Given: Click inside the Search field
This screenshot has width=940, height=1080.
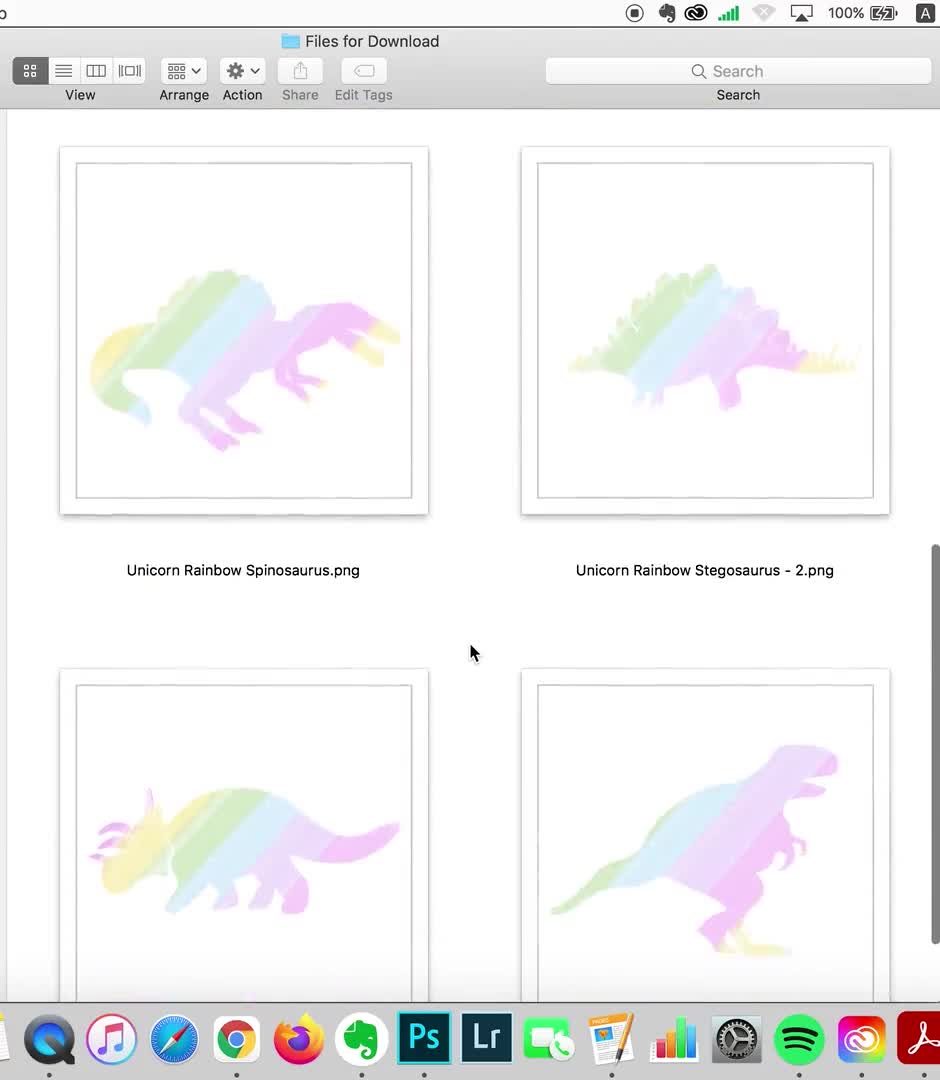Looking at the screenshot, I should pos(736,70).
